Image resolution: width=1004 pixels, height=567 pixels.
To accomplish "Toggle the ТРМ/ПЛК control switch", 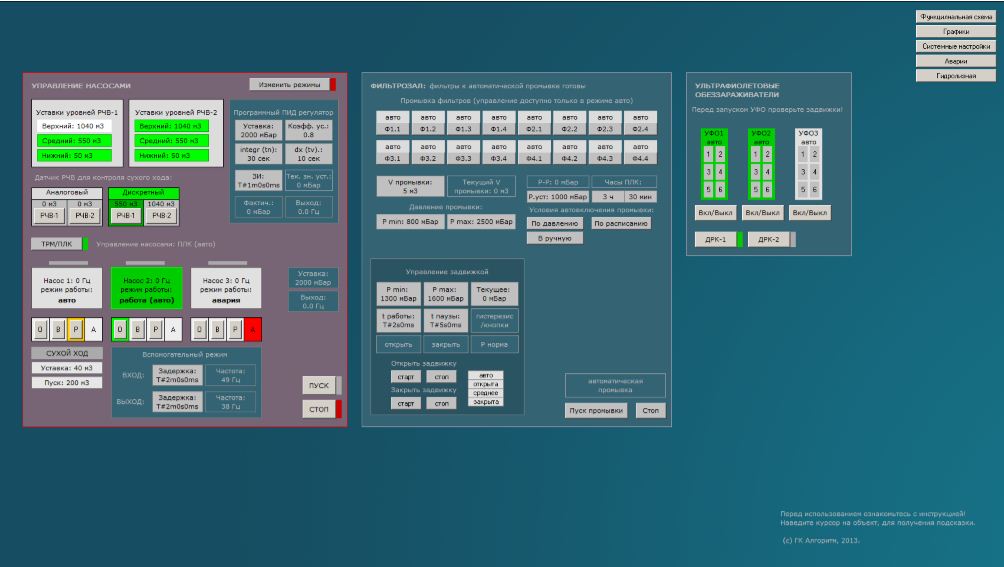I will pos(55,244).
